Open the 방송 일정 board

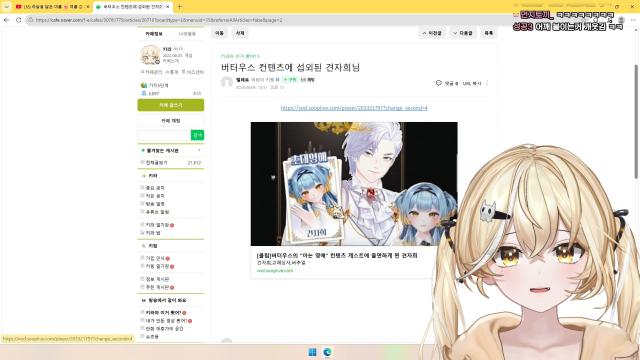tap(155, 204)
